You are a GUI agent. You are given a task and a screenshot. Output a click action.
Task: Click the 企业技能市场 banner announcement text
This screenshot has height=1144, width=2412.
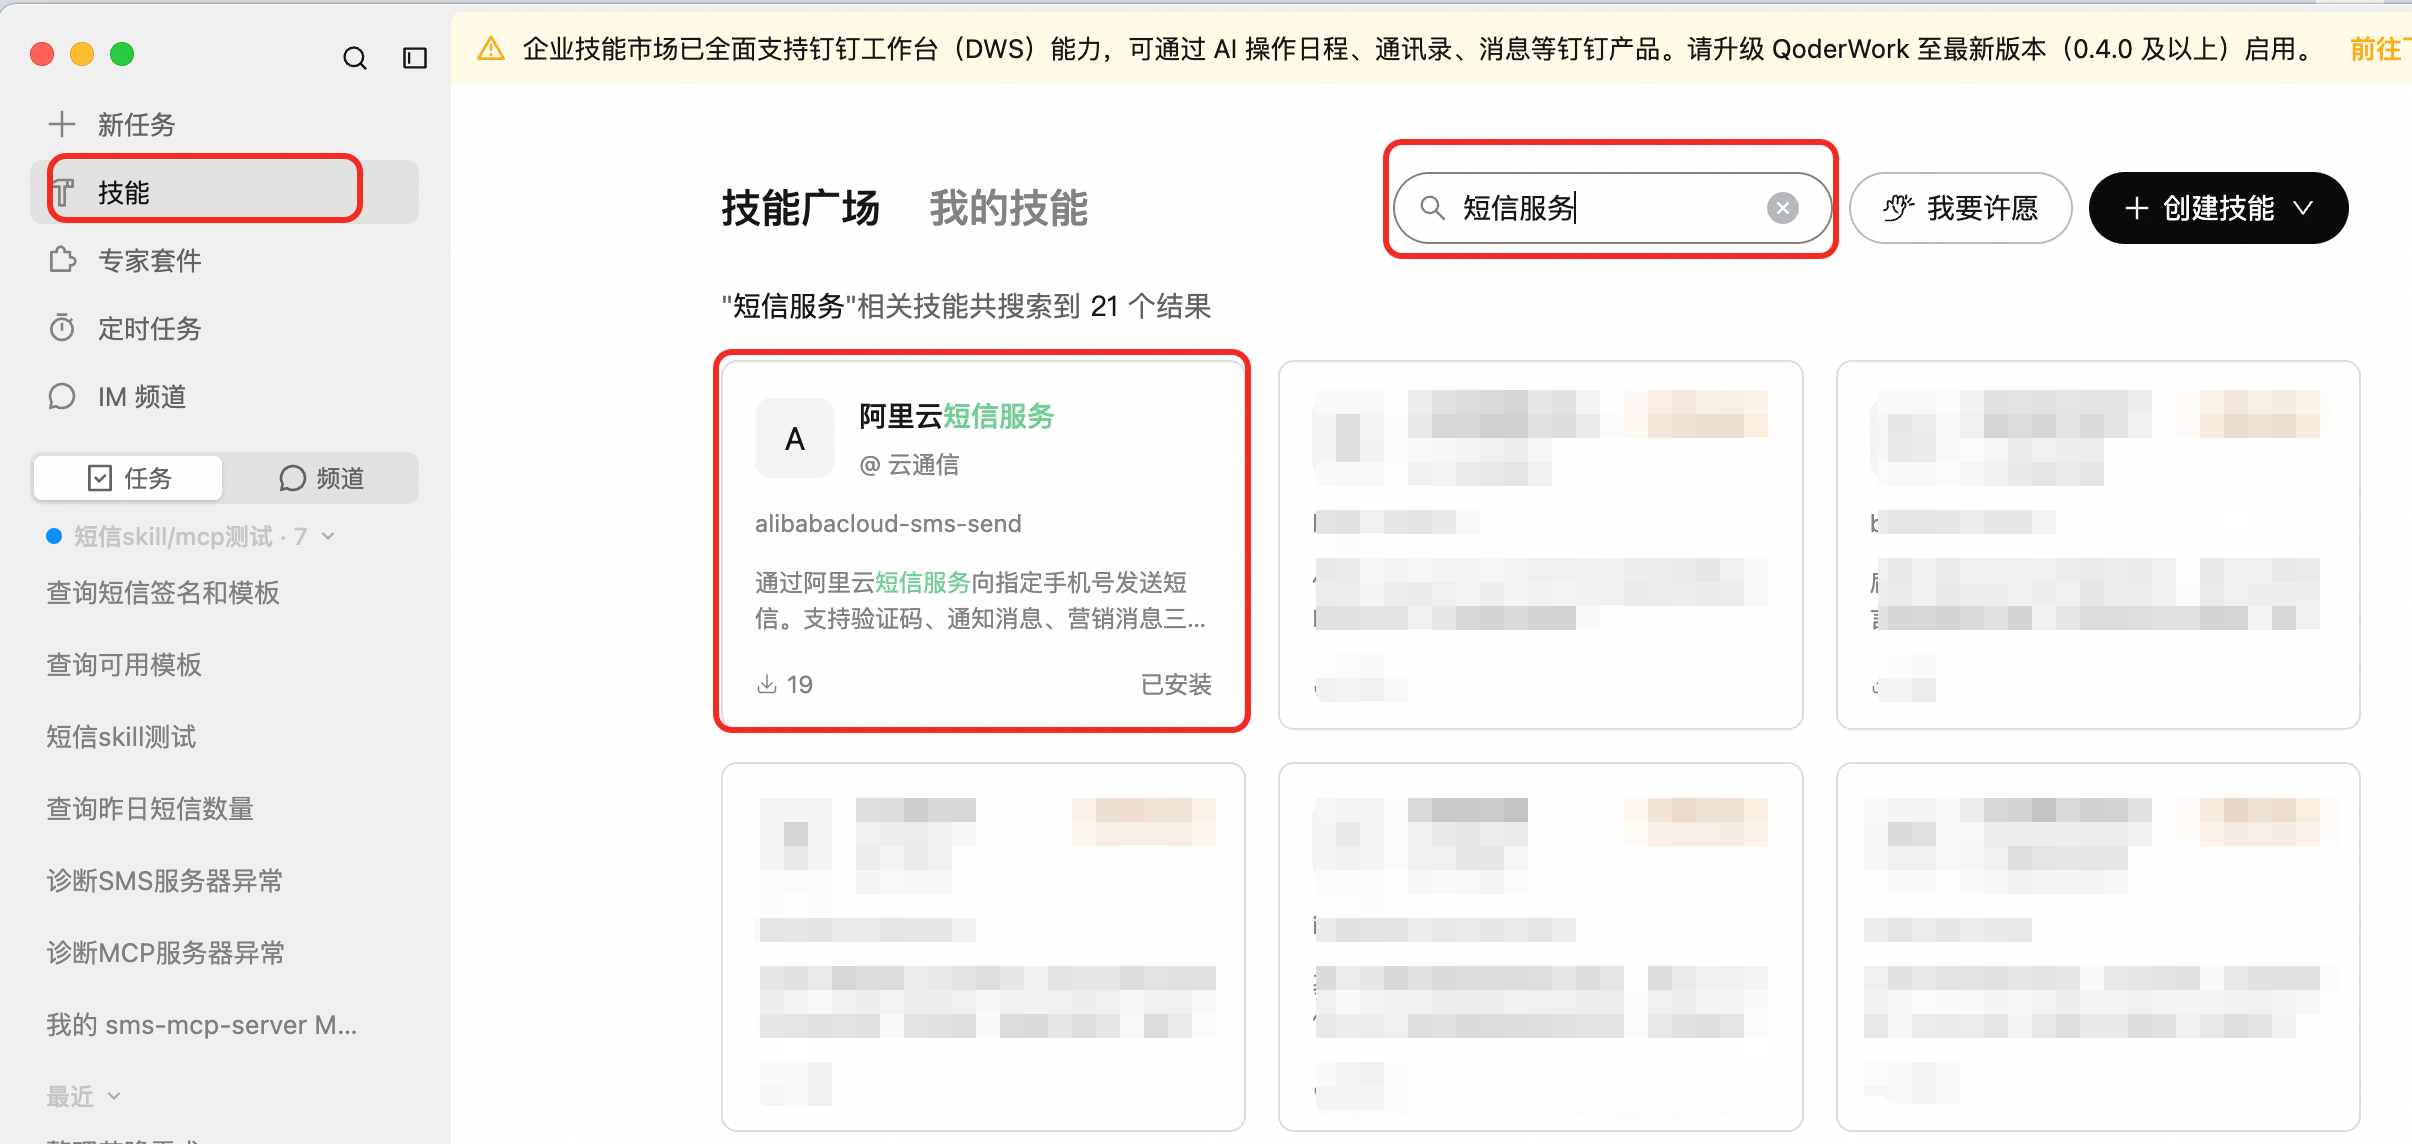(1418, 48)
